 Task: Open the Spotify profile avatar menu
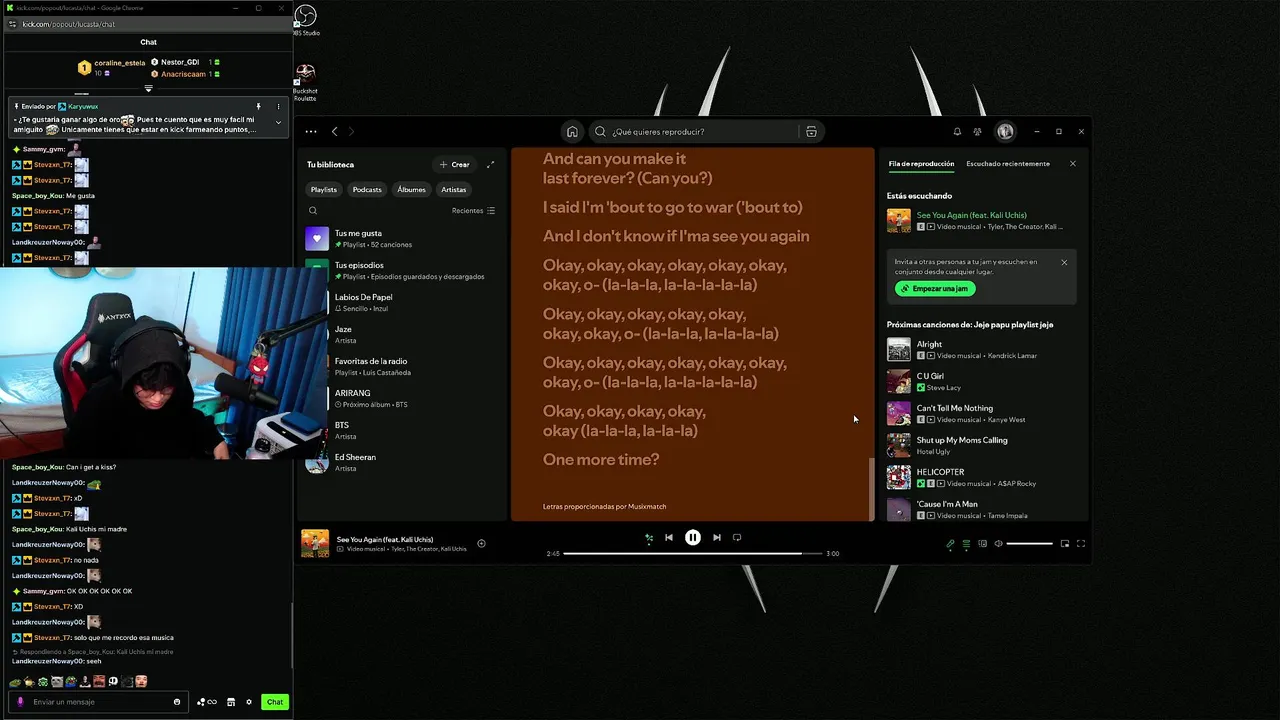(x=1005, y=131)
